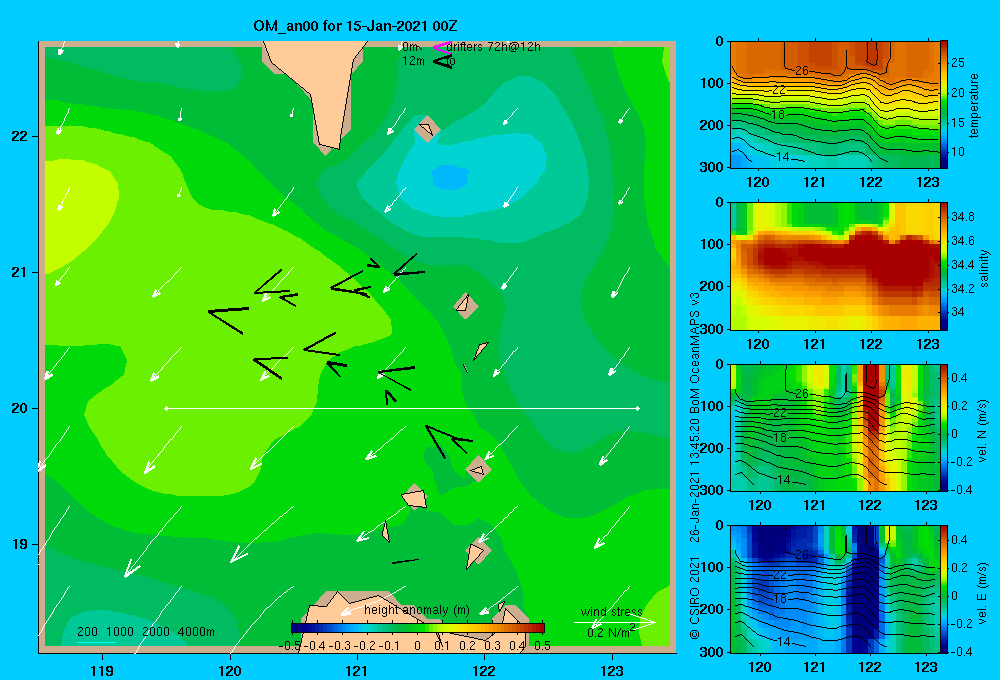Click the "26" contour label in temperature panel
The width and height of the screenshot is (1000, 680).
point(802,71)
